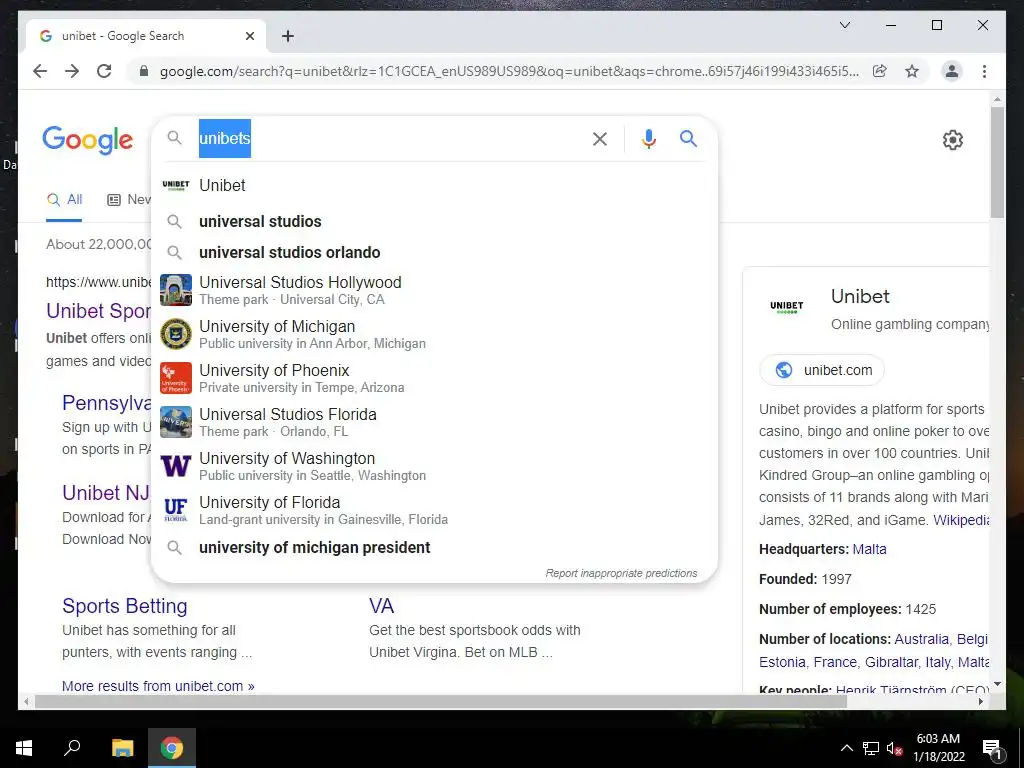Bookmark this tab with star icon

[x=912, y=71]
